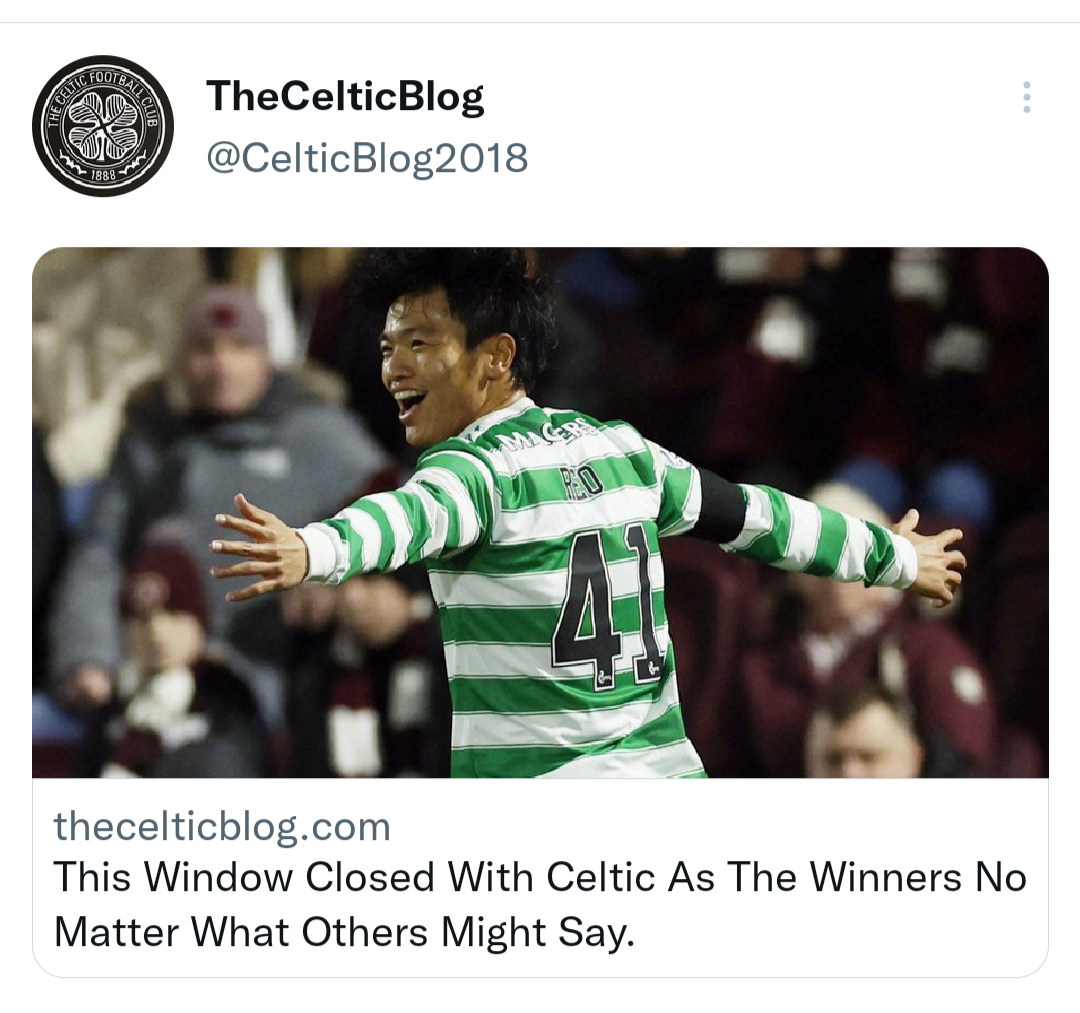1080x1013 pixels.
Task: Click the Celtic Football Club crest badge
Action: click(x=103, y=125)
